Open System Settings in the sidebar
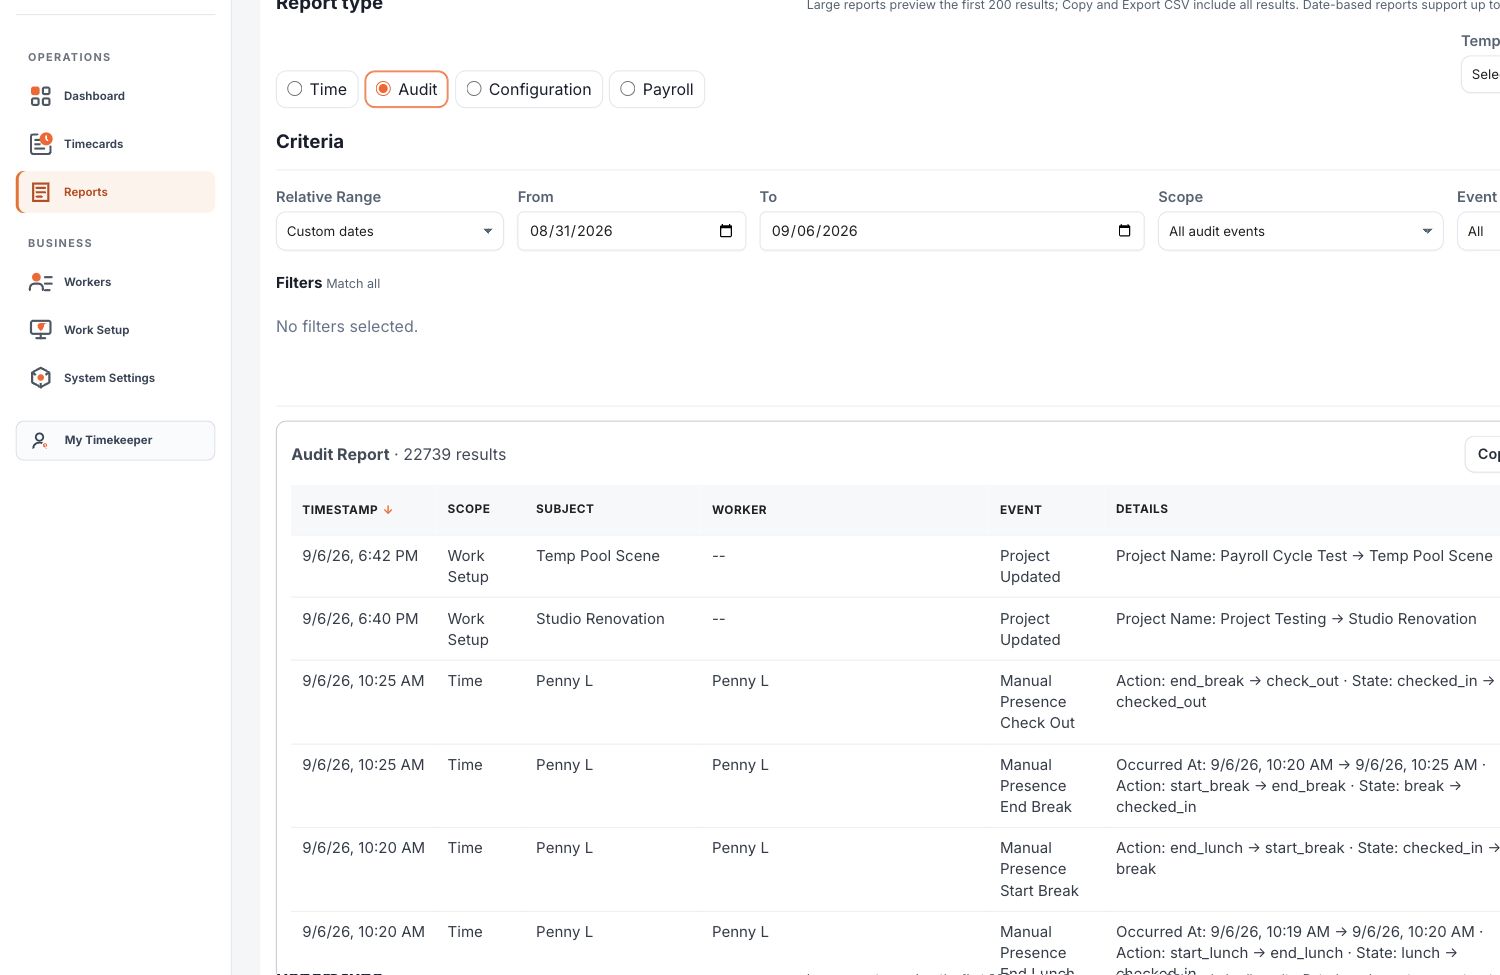The height and width of the screenshot is (975, 1500). click(116, 378)
